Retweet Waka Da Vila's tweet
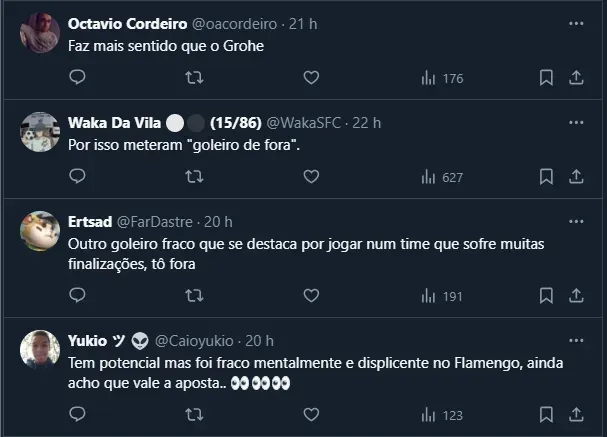Viewport: 607px width, 437px height. (x=195, y=176)
